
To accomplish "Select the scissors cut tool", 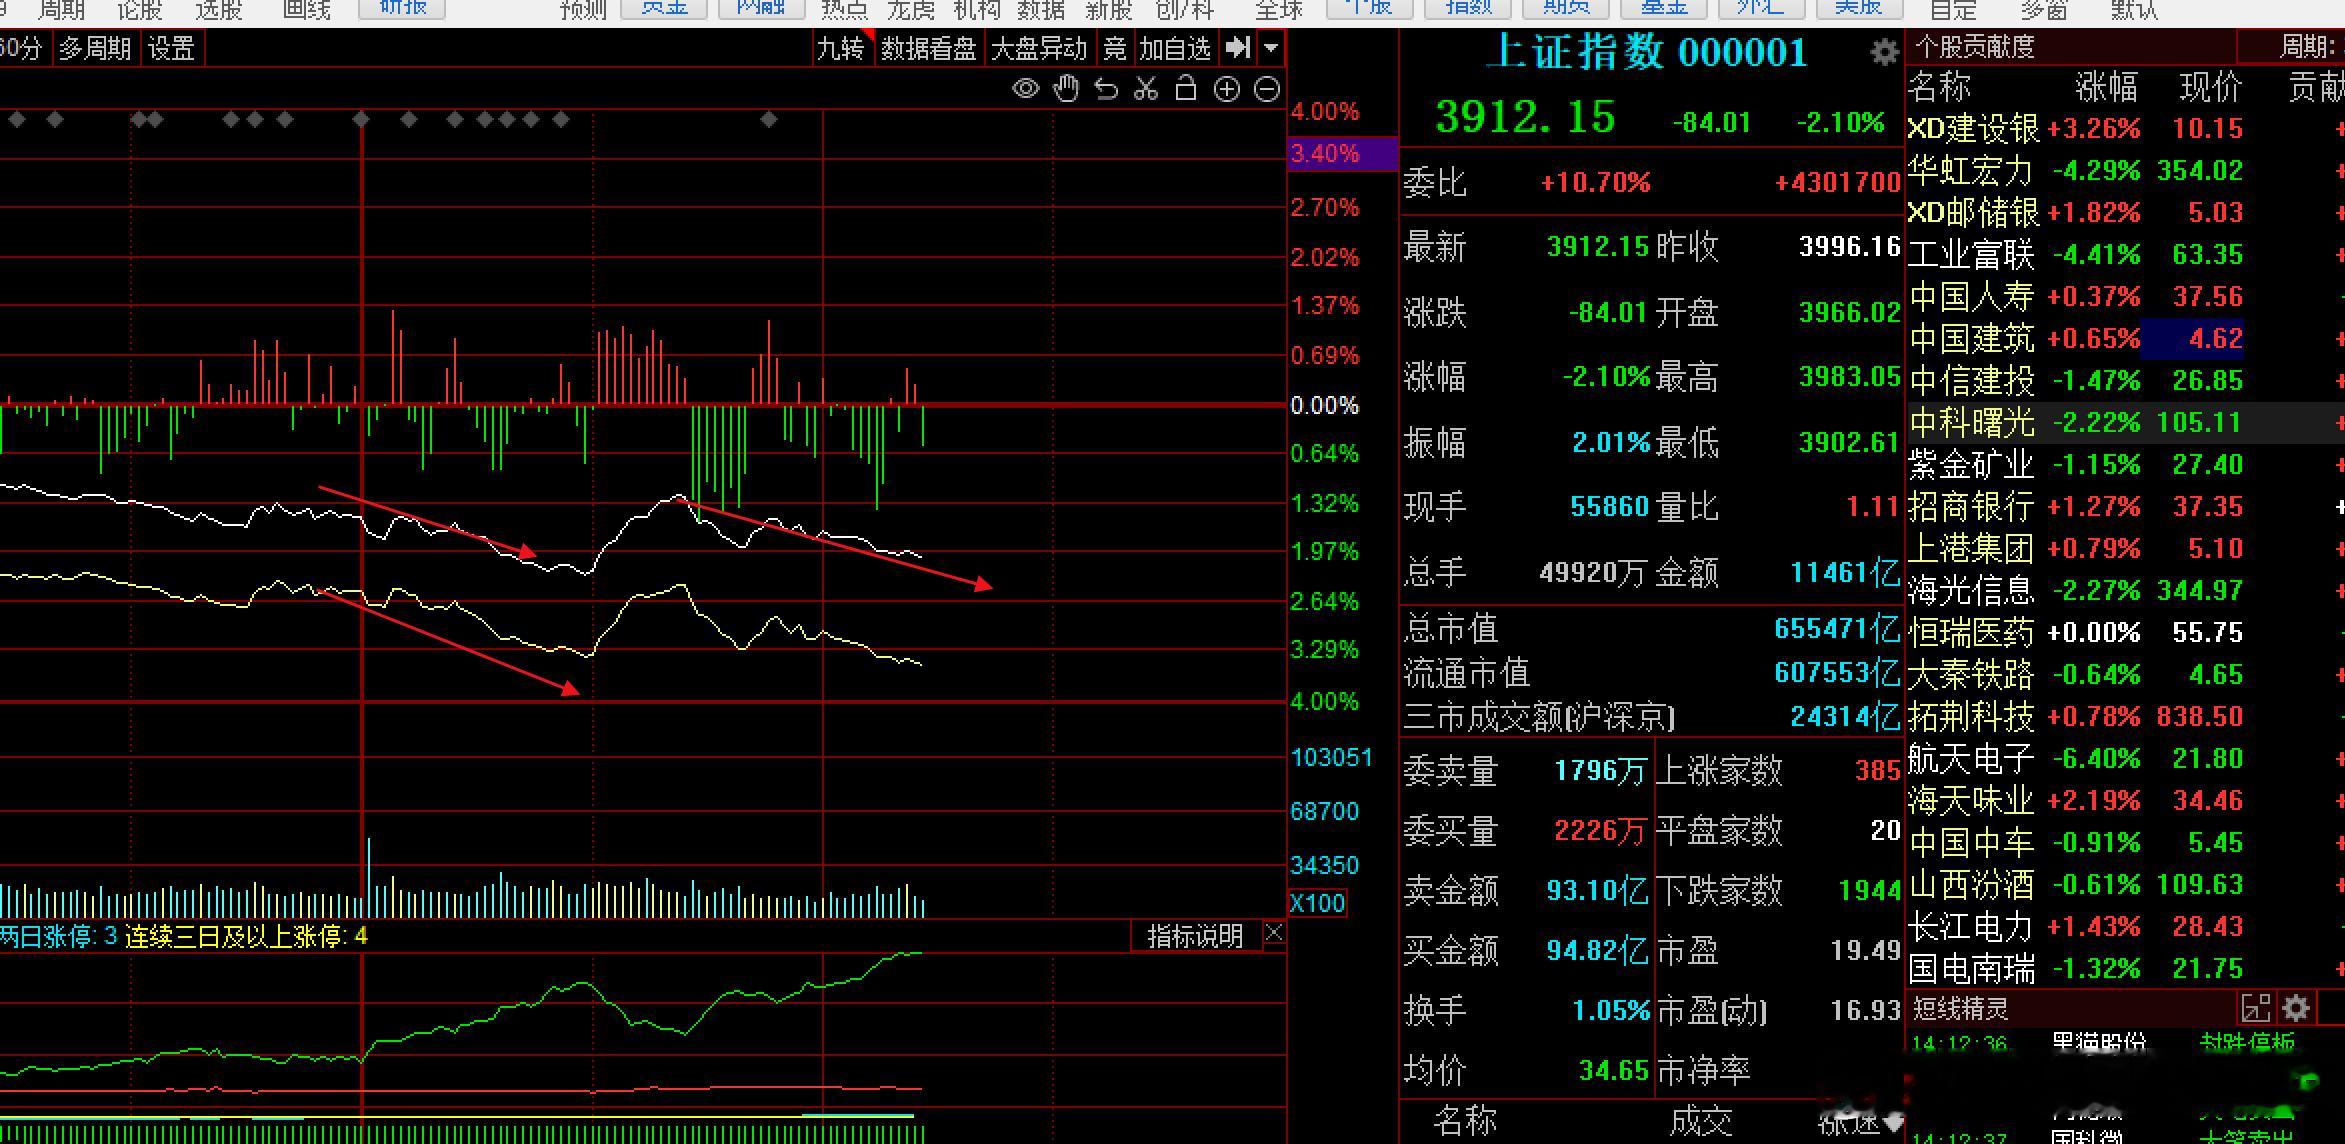I will (1146, 89).
